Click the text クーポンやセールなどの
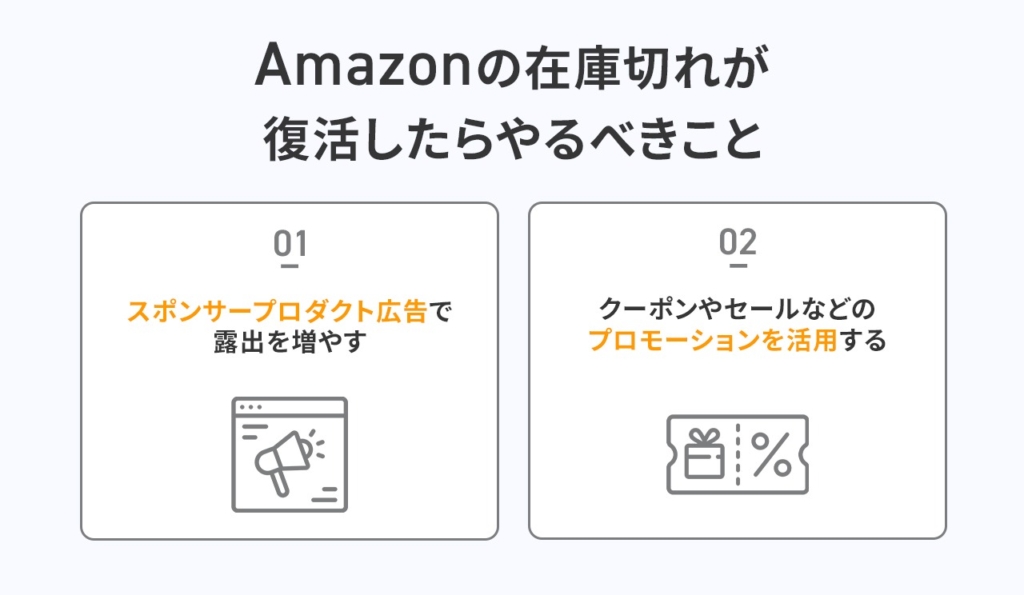Screen dimensions: 1024x595 [x=737, y=309]
